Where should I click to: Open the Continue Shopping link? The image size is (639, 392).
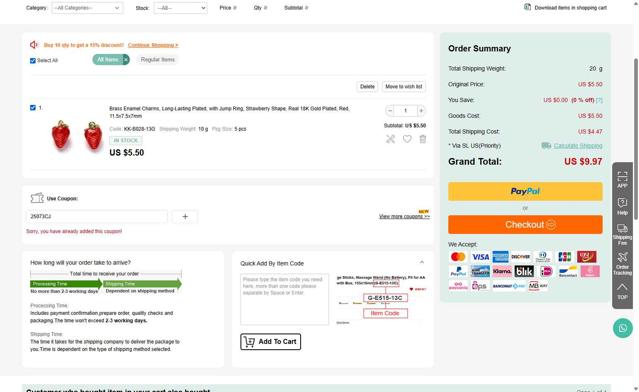pos(153,45)
